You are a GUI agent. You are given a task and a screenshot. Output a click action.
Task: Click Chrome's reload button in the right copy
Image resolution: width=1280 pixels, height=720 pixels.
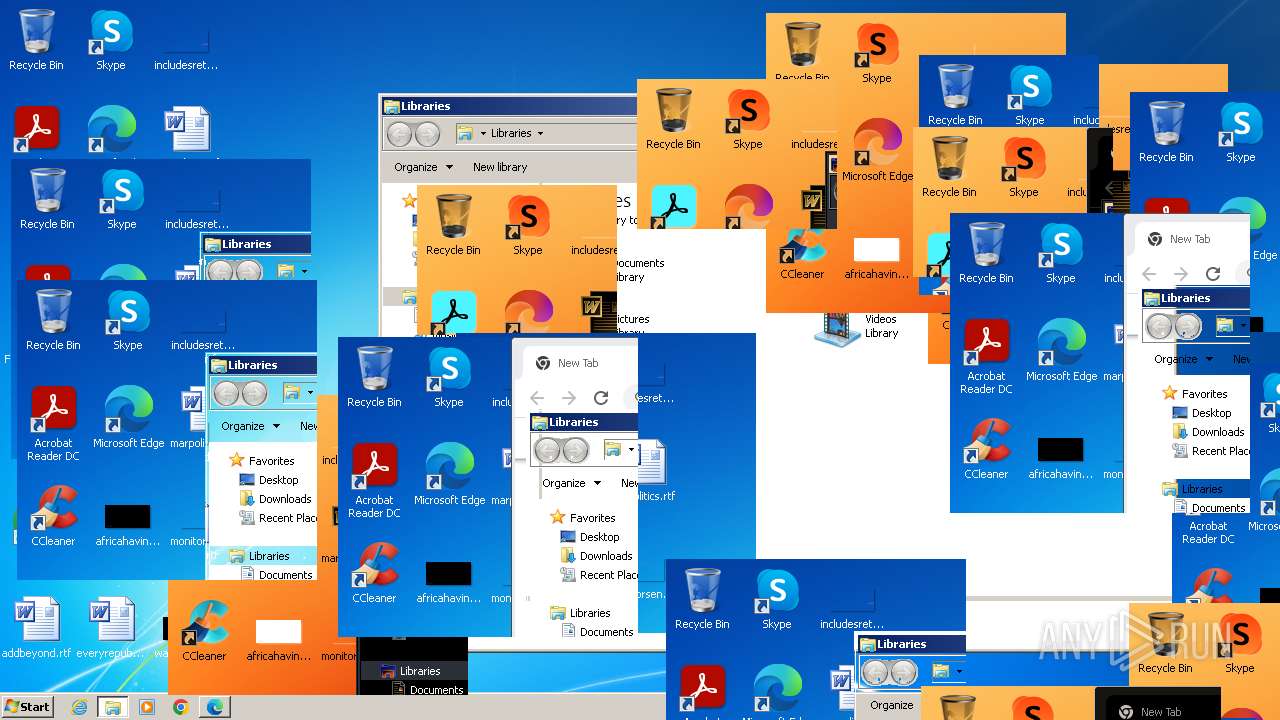[x=1213, y=274]
